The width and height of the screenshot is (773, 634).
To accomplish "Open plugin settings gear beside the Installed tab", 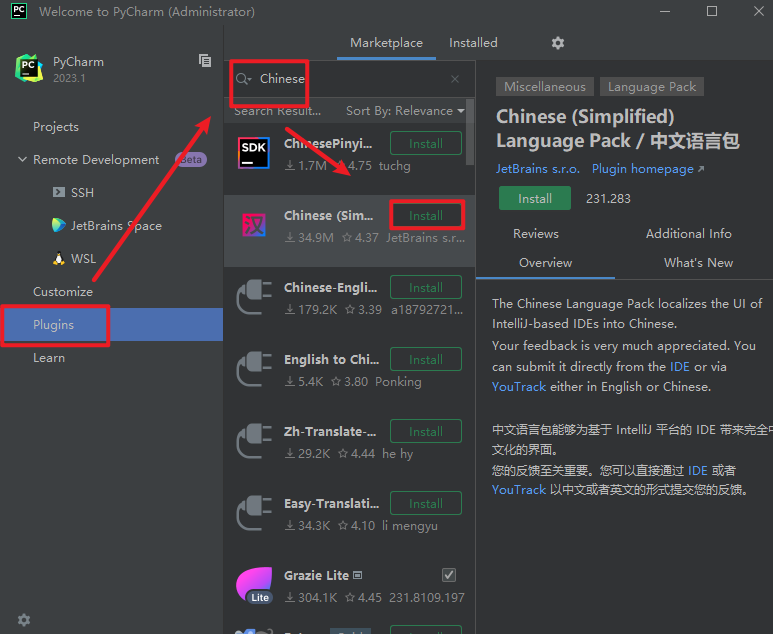I will [558, 43].
